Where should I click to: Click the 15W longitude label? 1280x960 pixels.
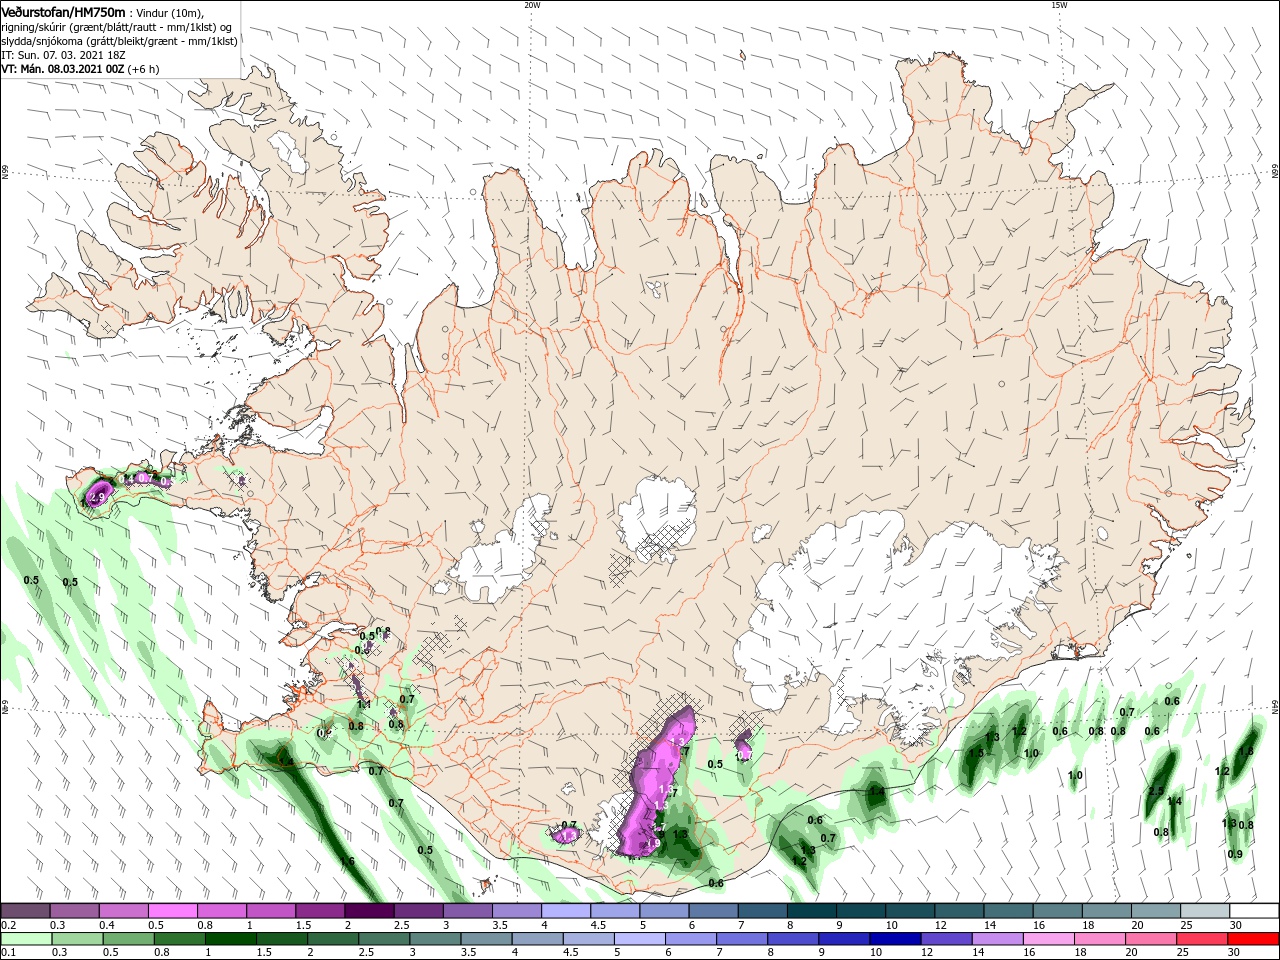pos(1059,5)
